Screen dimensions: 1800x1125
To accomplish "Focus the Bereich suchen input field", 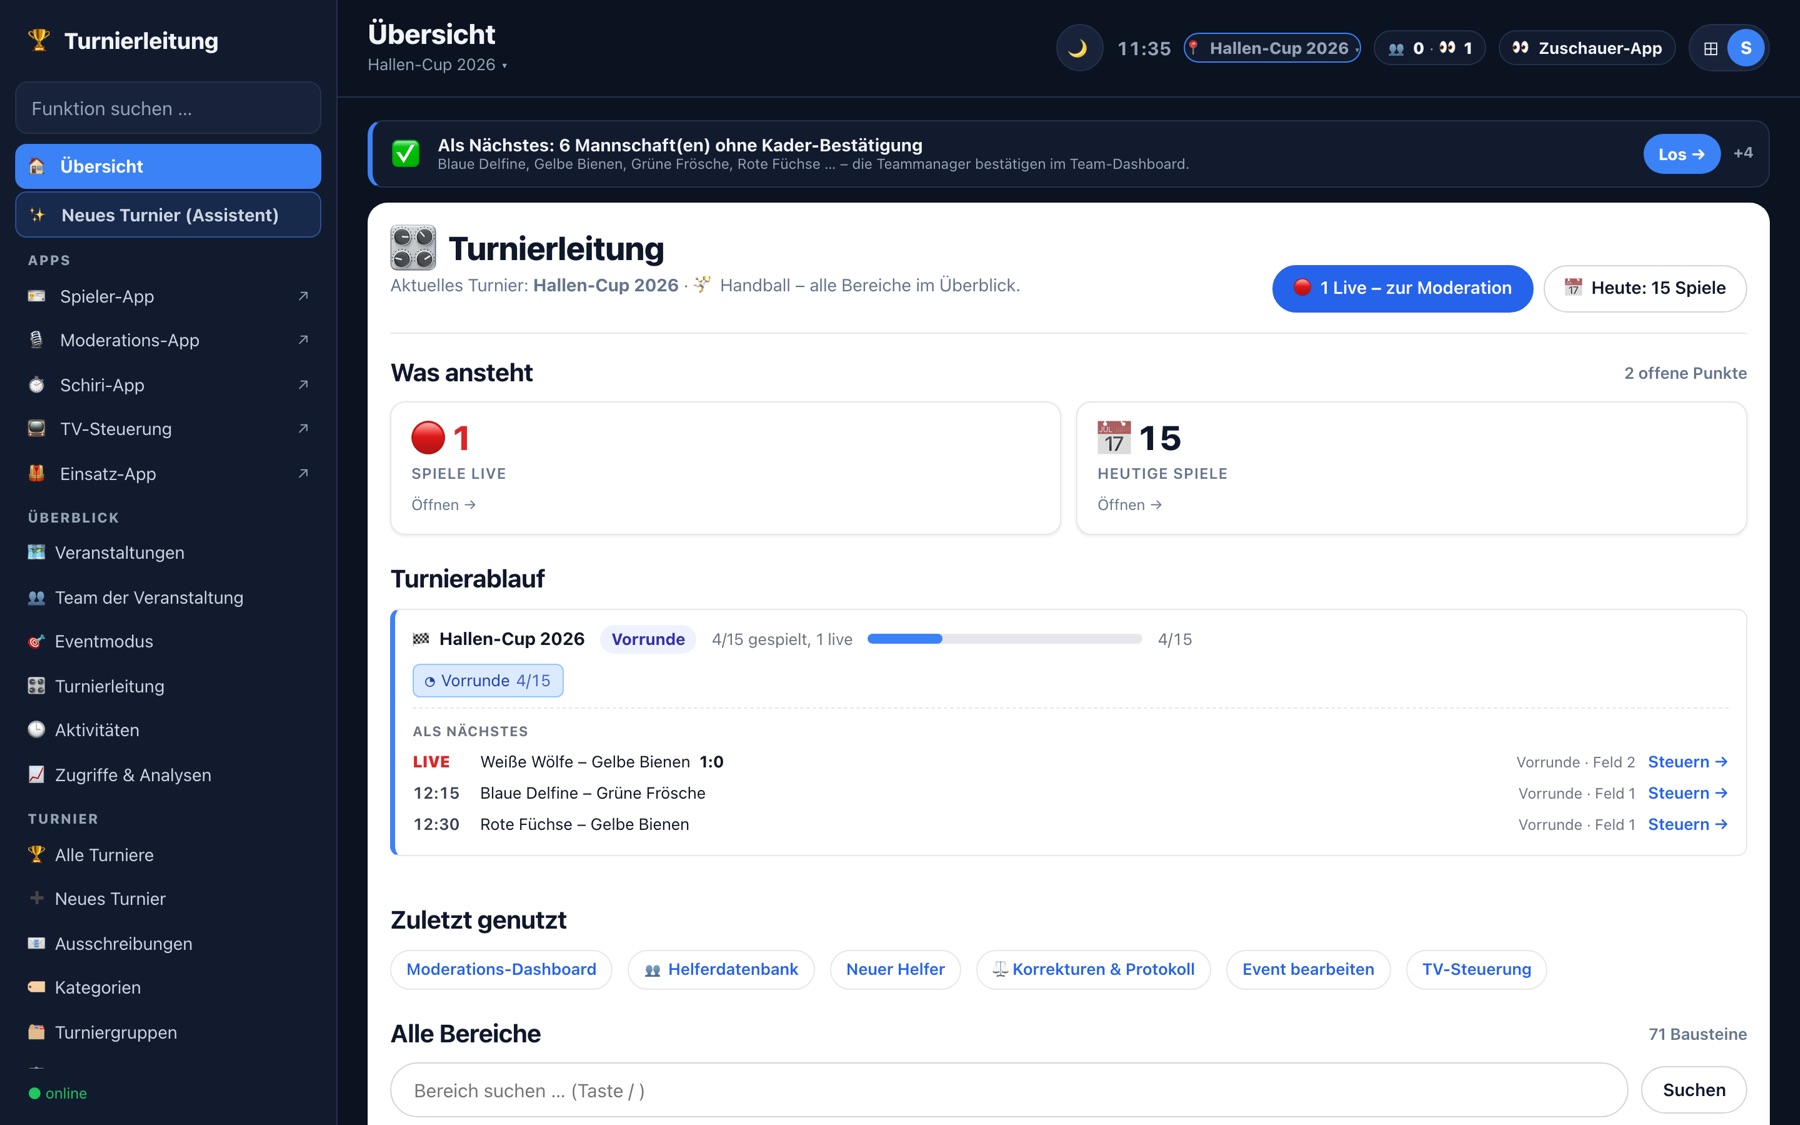I will coord(1009,1090).
